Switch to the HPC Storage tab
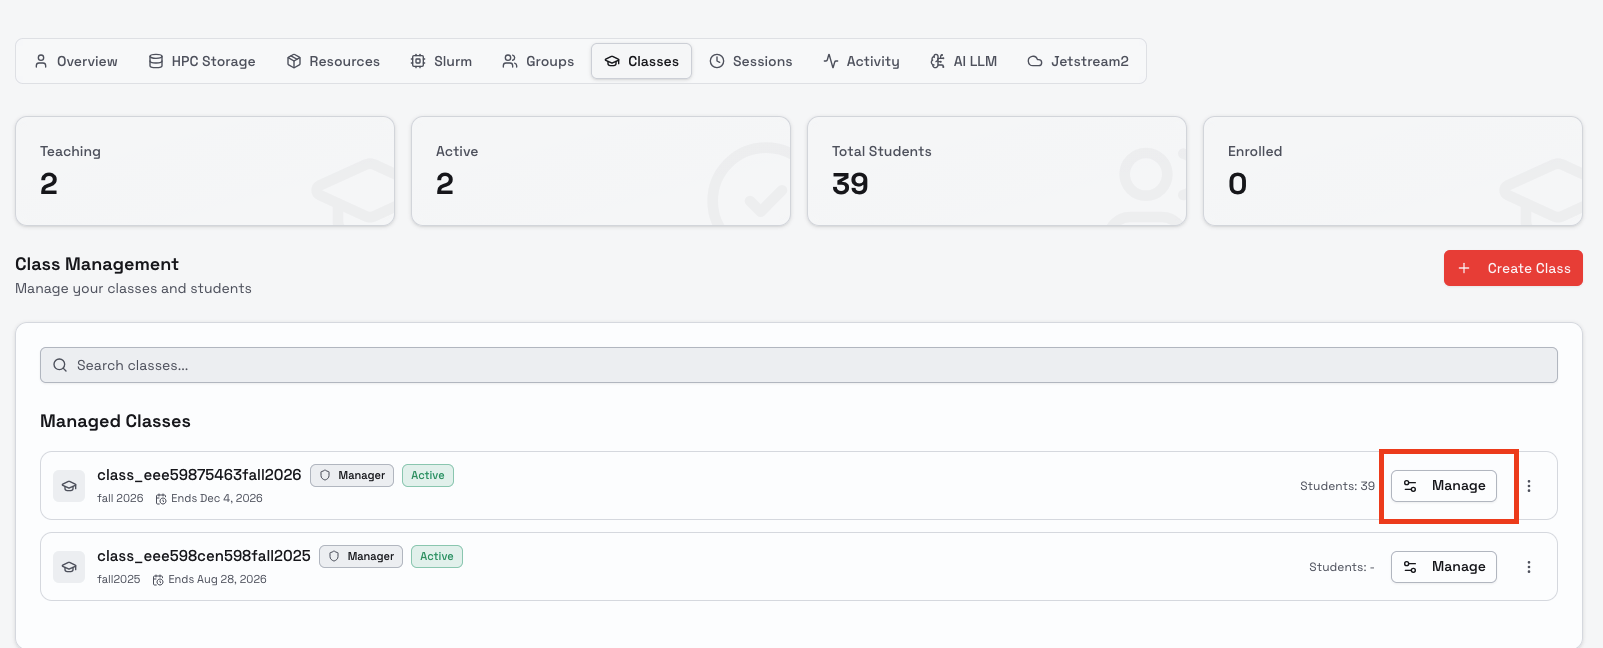Viewport: 1603px width, 648px height. [x=202, y=61]
